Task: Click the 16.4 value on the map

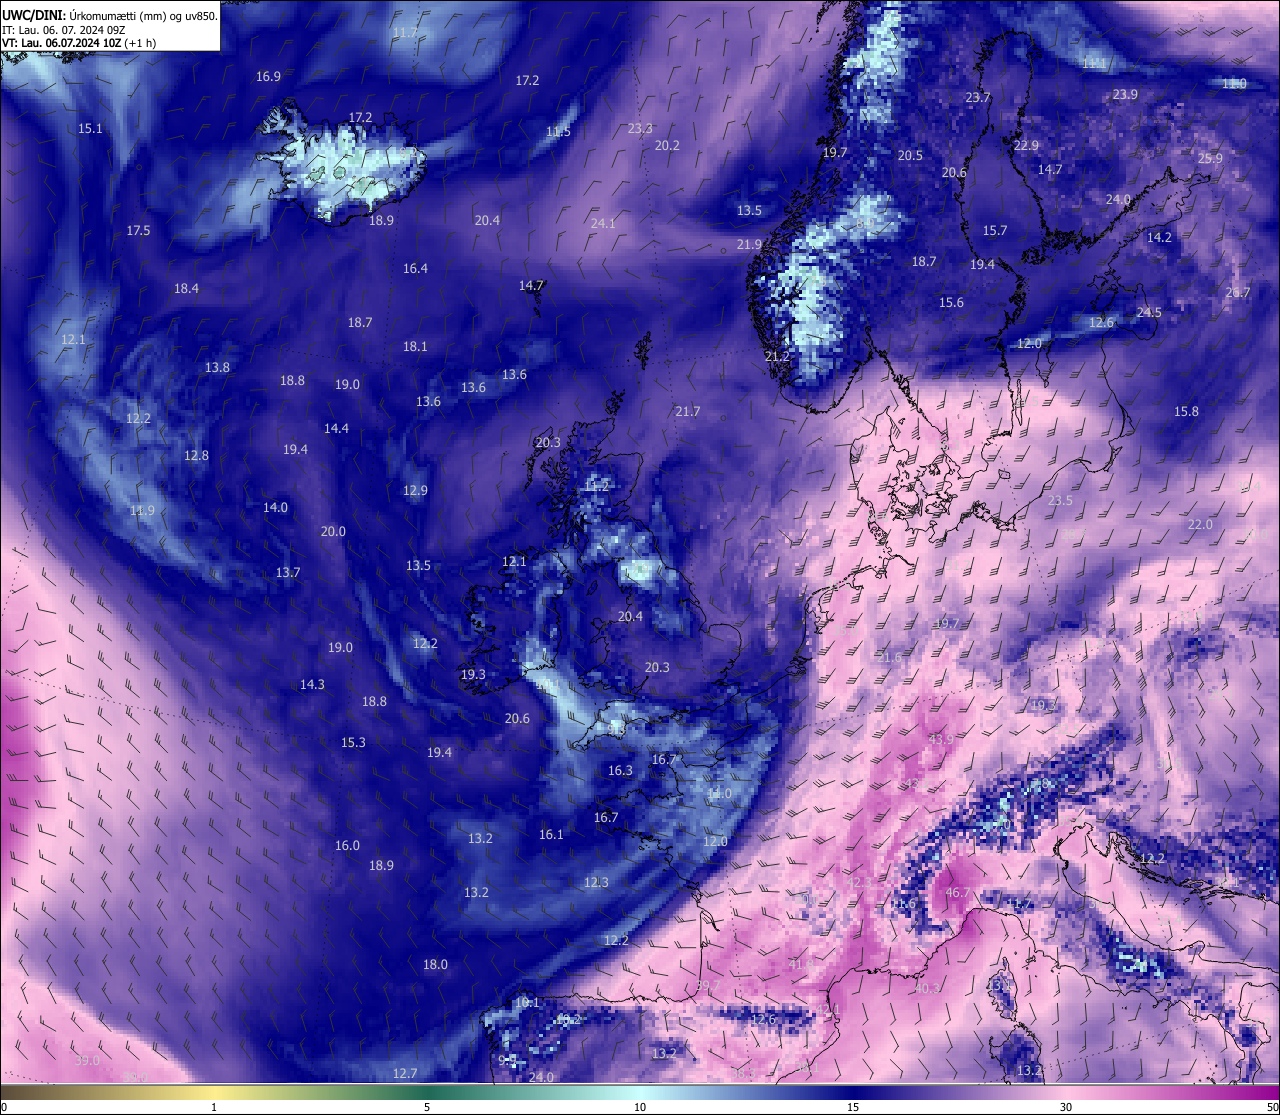Action: 415,268
